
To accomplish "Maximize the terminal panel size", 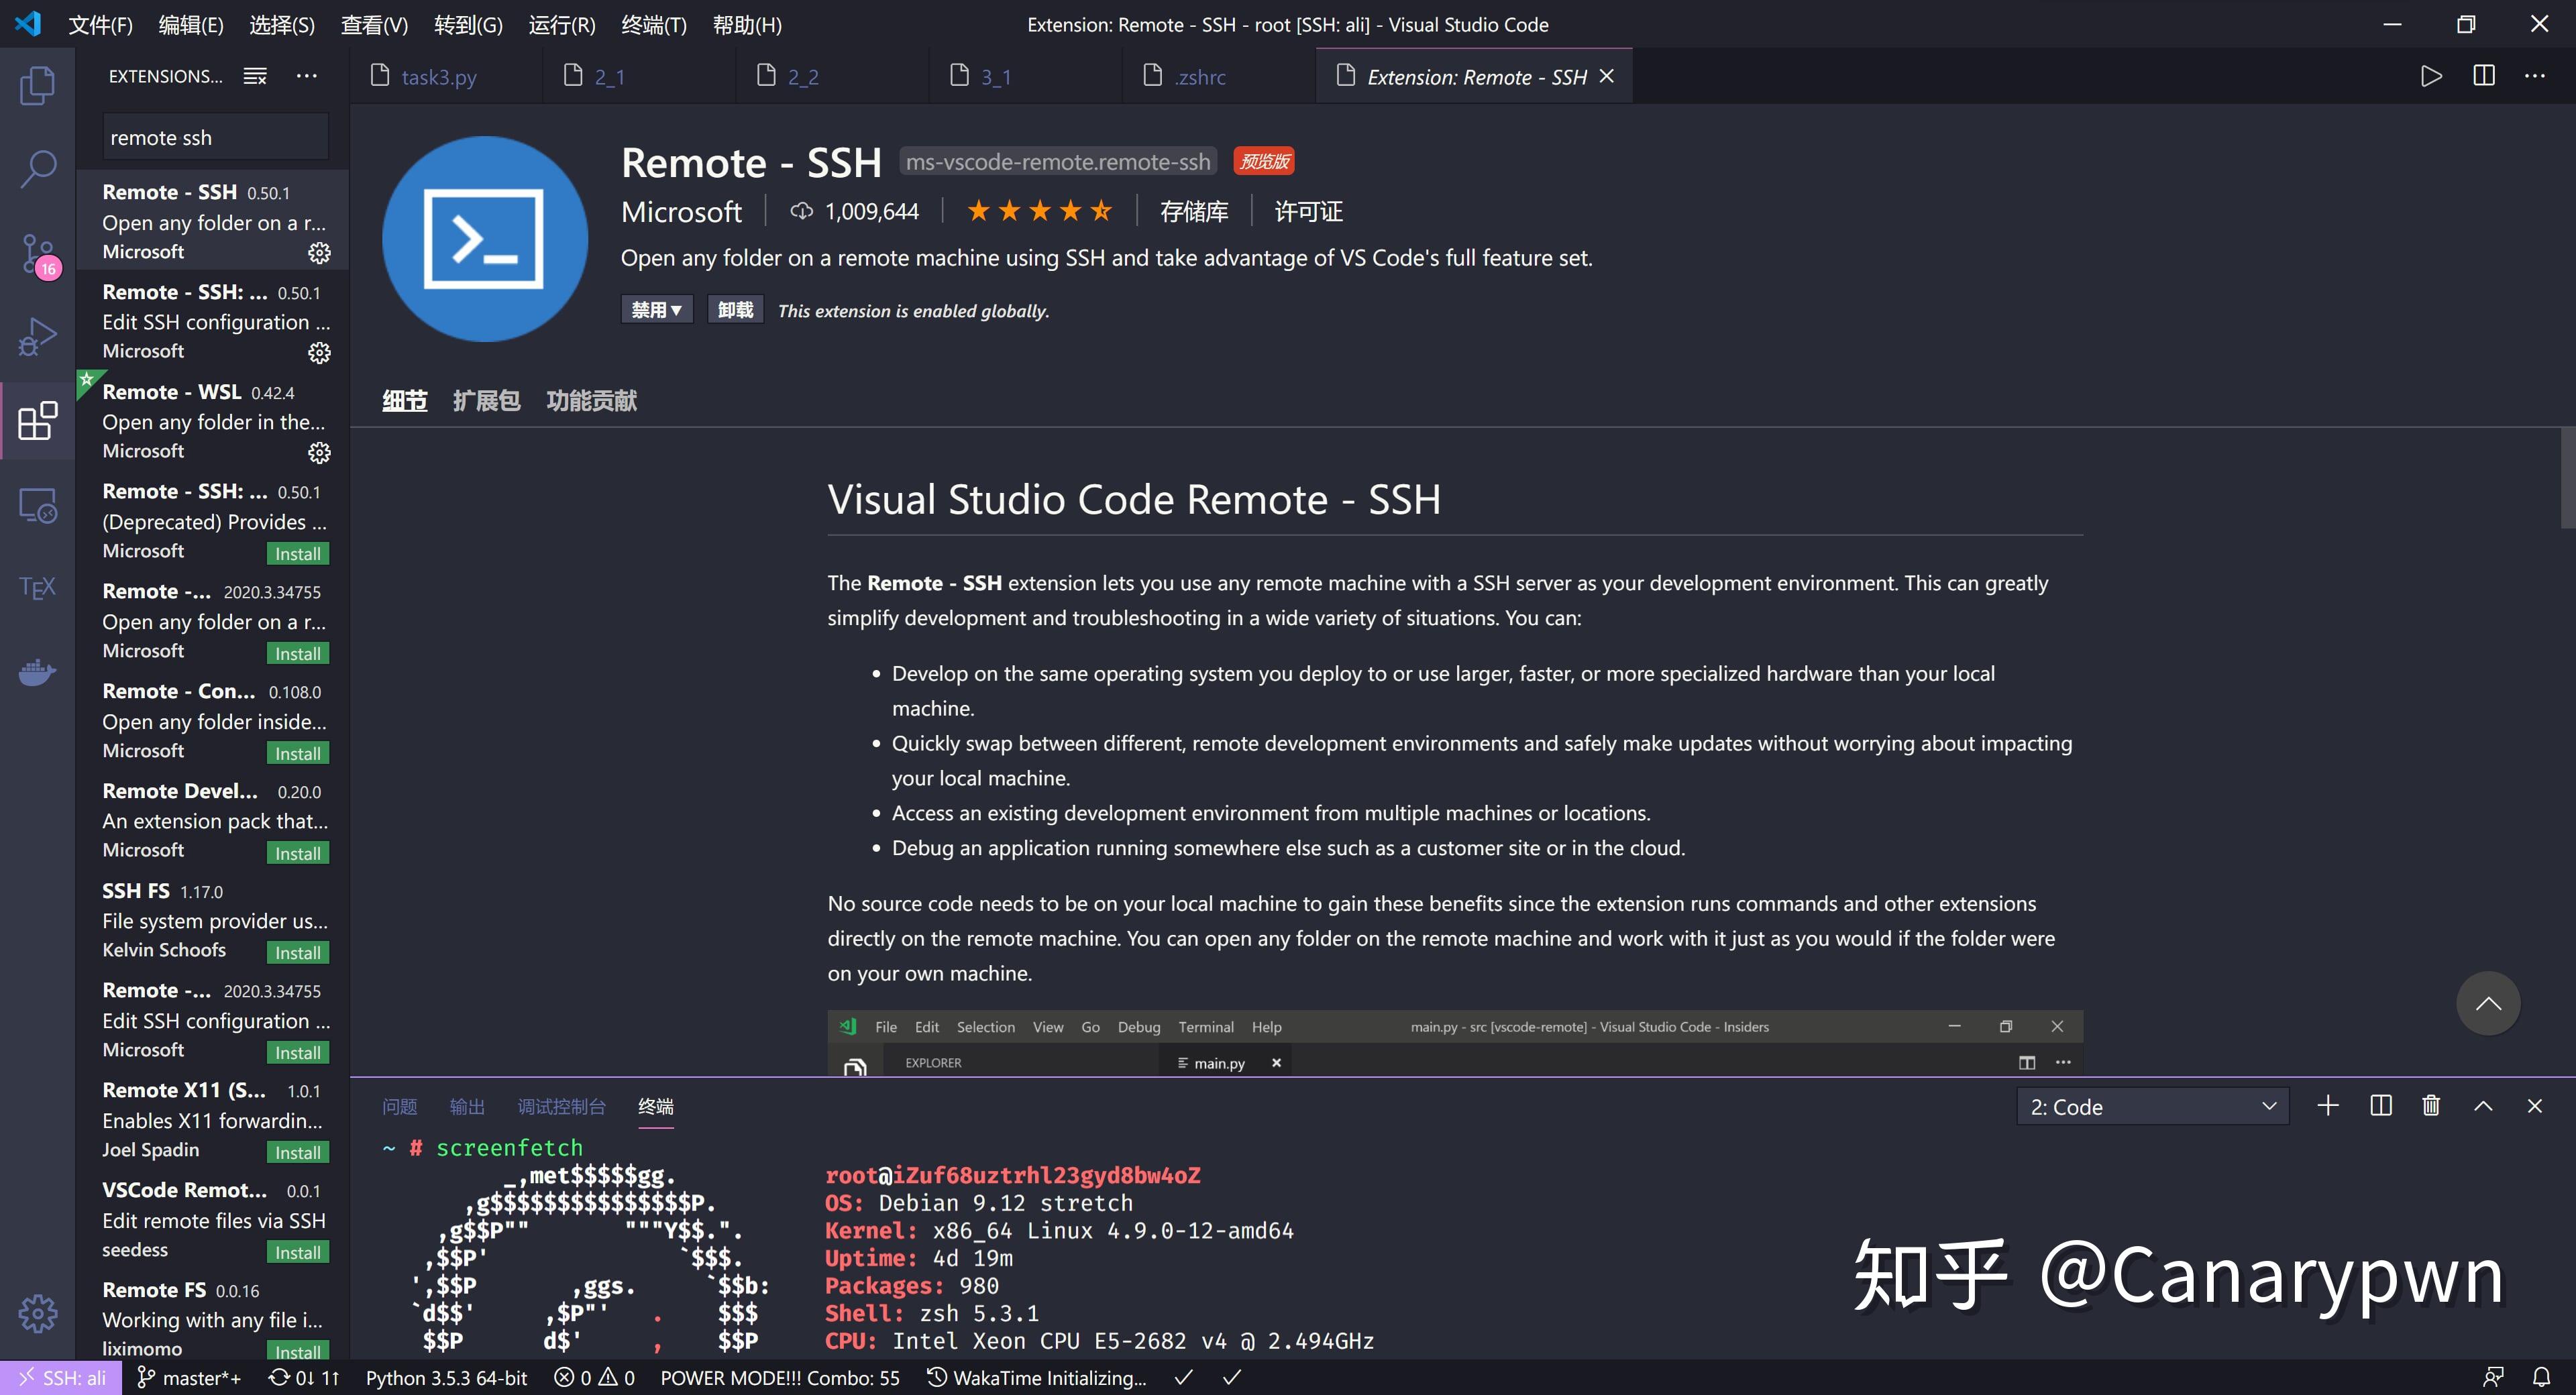I will point(2483,1105).
